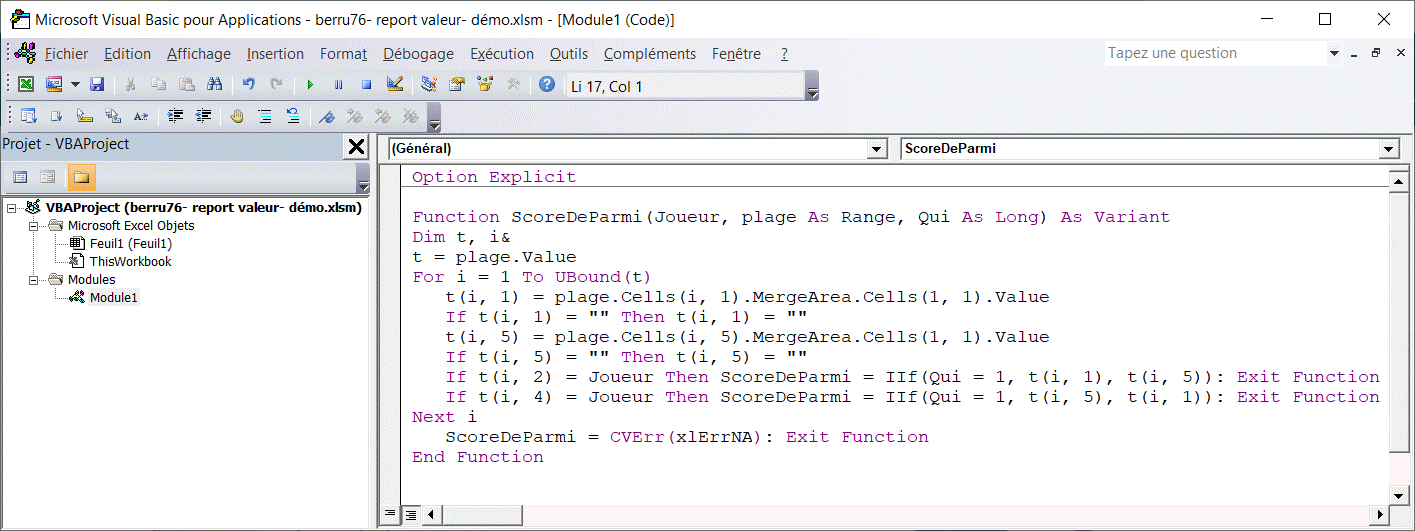The width and height of the screenshot is (1415, 531).
Task: Click the Undo arrow icon
Action: [x=249, y=86]
